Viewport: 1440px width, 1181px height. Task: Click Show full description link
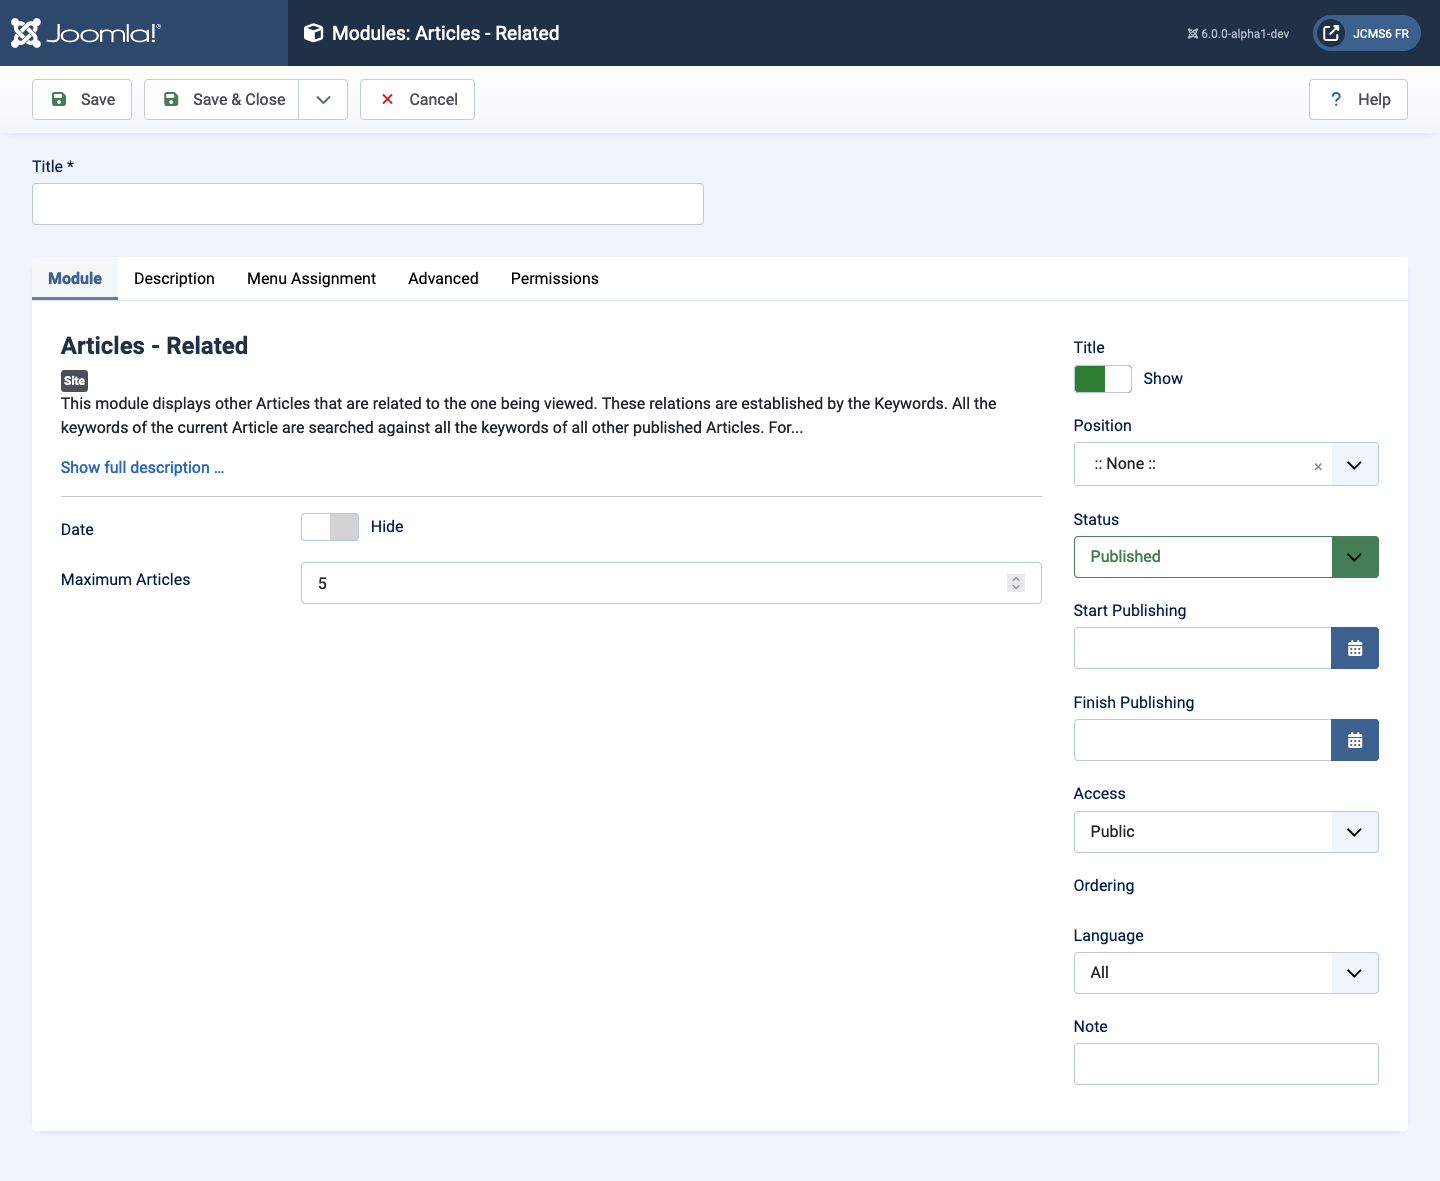(x=142, y=468)
